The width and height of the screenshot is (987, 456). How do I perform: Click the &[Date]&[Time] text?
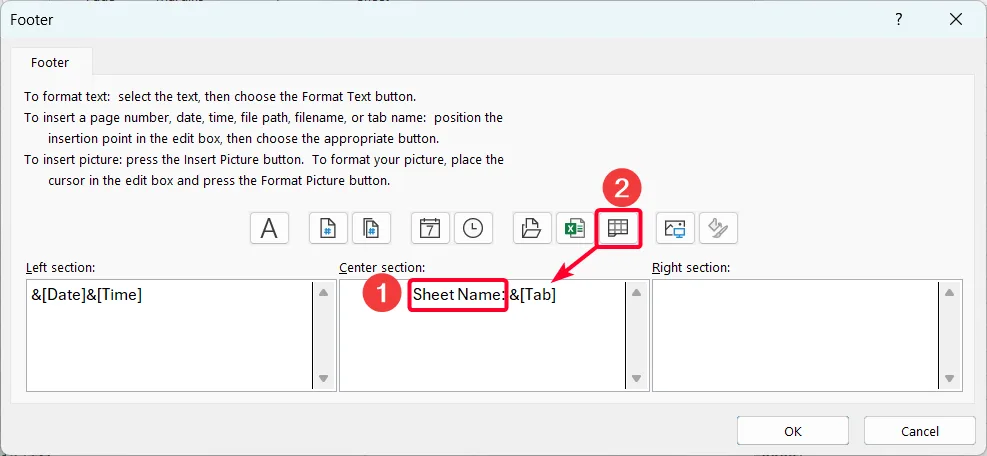point(87,294)
